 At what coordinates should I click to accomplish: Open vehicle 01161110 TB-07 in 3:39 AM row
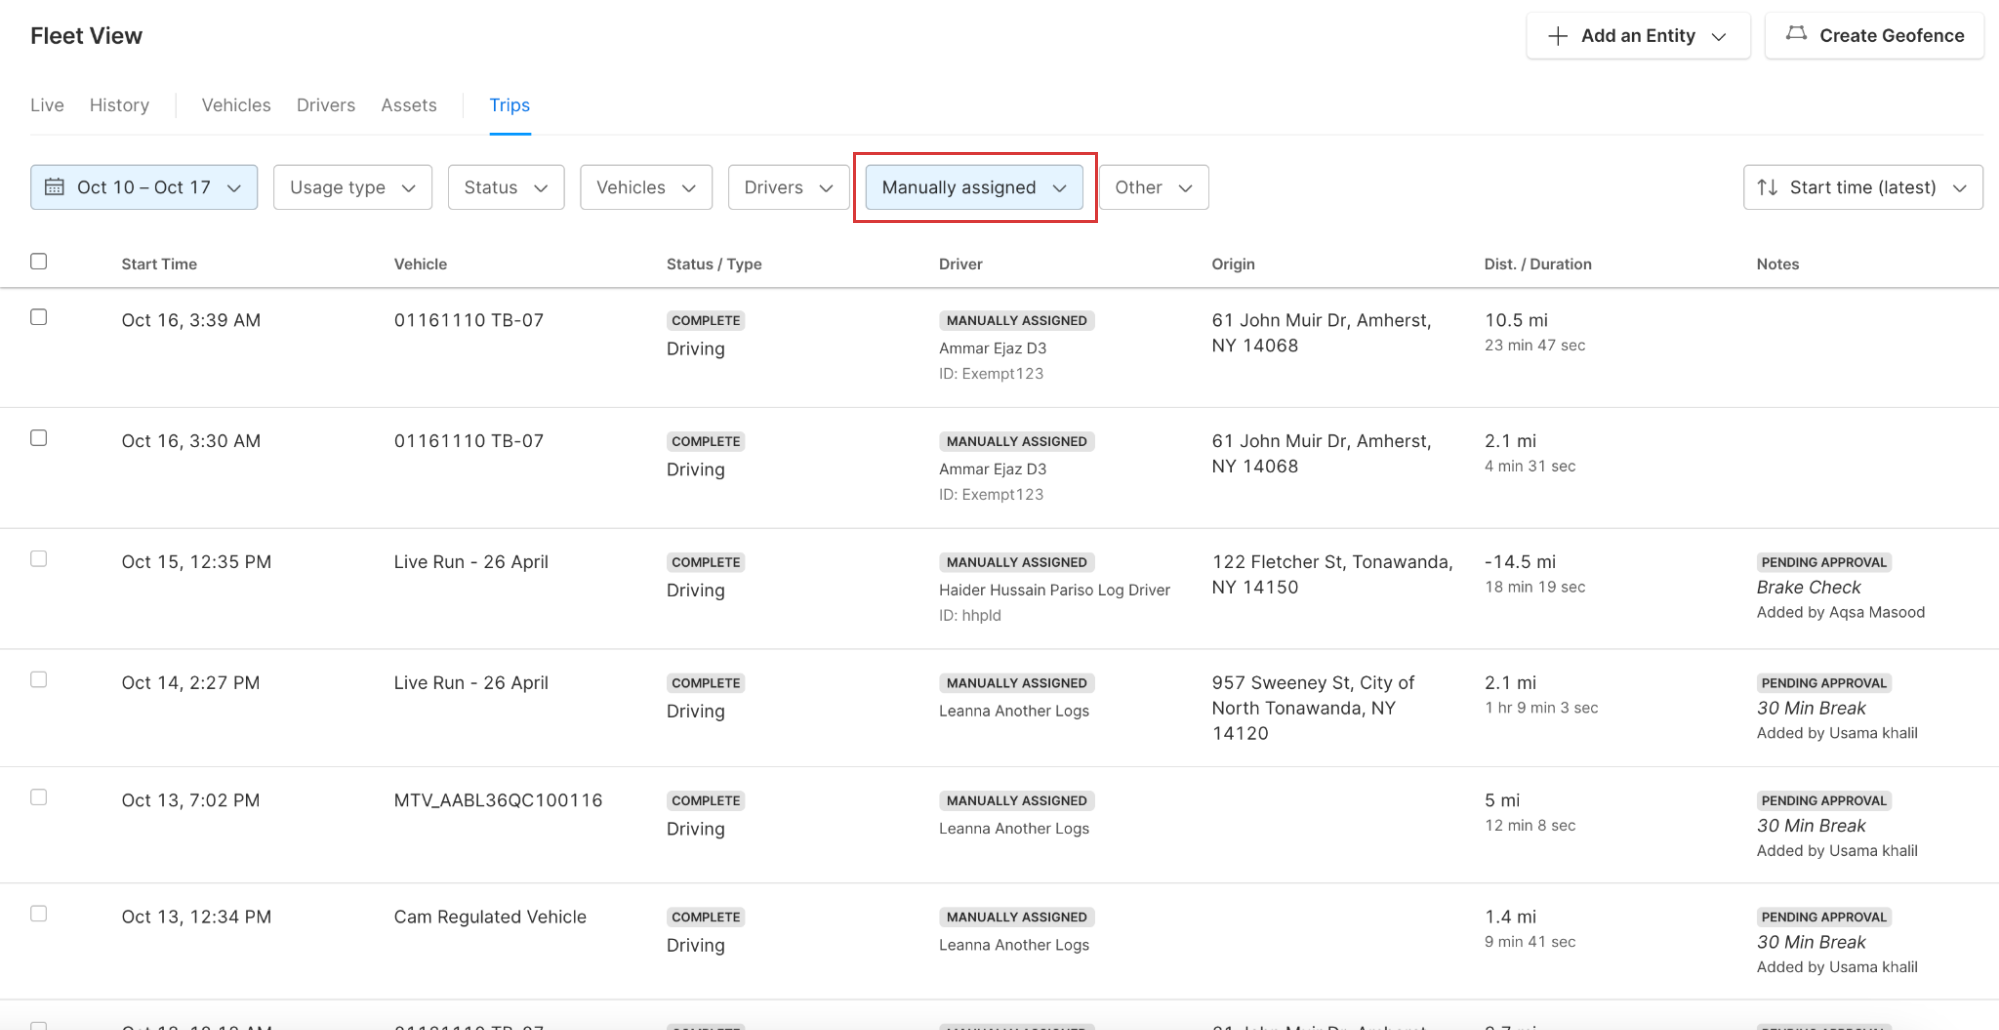tap(469, 320)
